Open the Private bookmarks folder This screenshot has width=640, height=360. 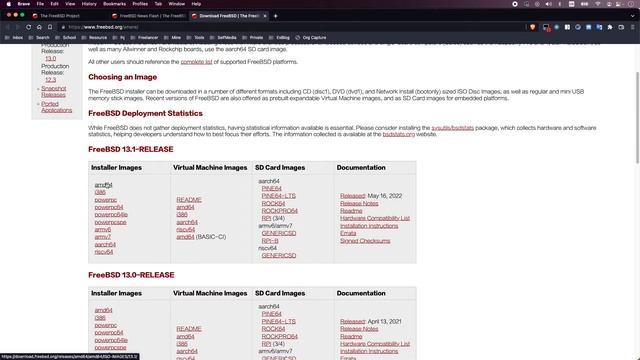(x=253, y=38)
